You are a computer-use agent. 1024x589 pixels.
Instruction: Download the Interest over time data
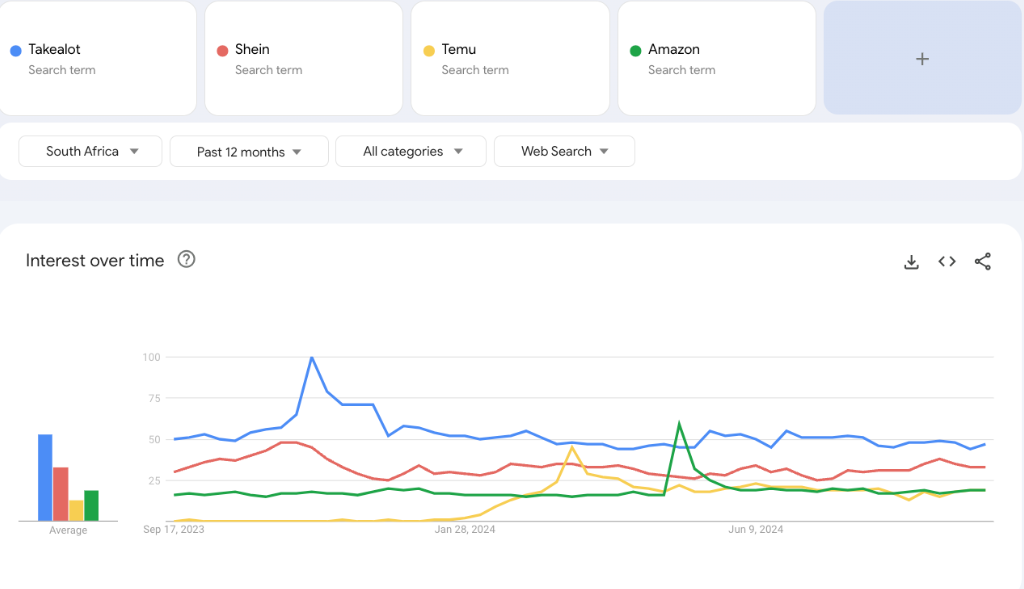point(911,262)
